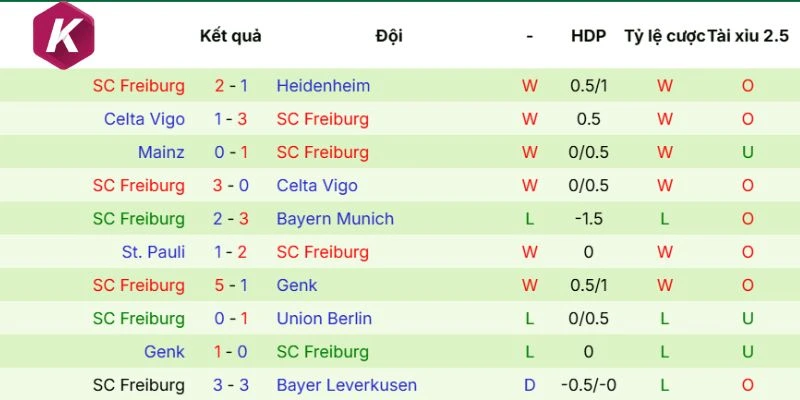Click the -0.5/-0 handicap value
This screenshot has width=800, height=400.
coord(588,385)
